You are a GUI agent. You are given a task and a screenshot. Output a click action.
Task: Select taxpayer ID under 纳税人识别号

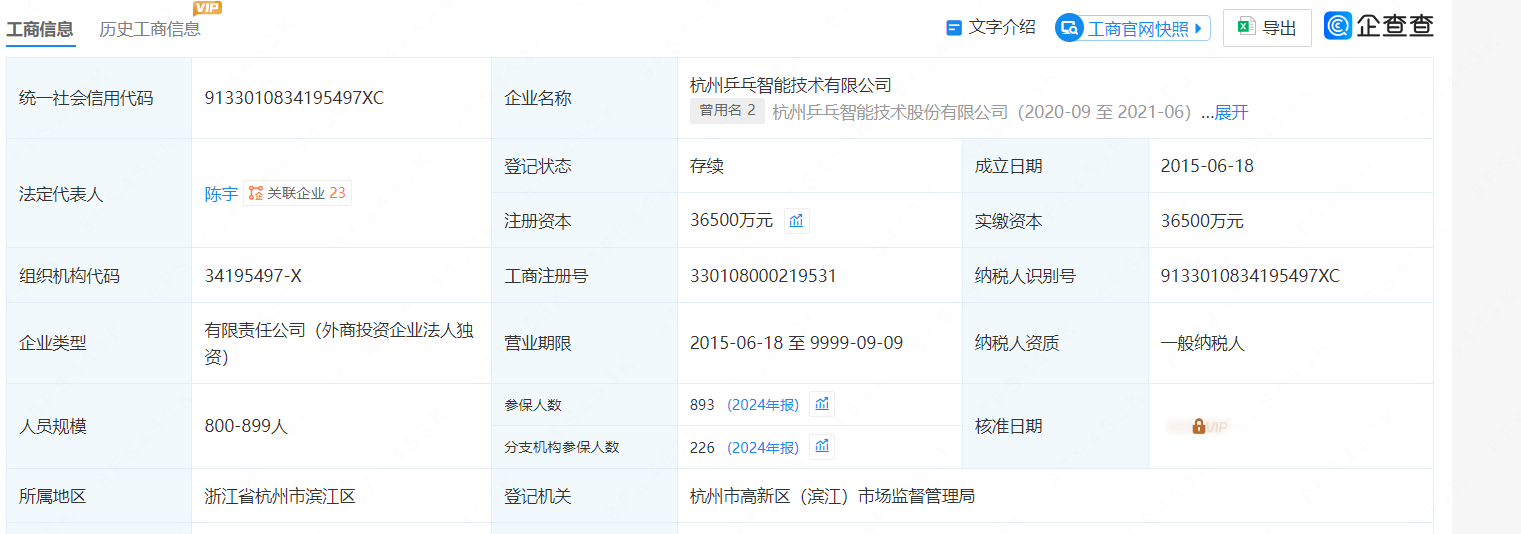tap(1250, 275)
